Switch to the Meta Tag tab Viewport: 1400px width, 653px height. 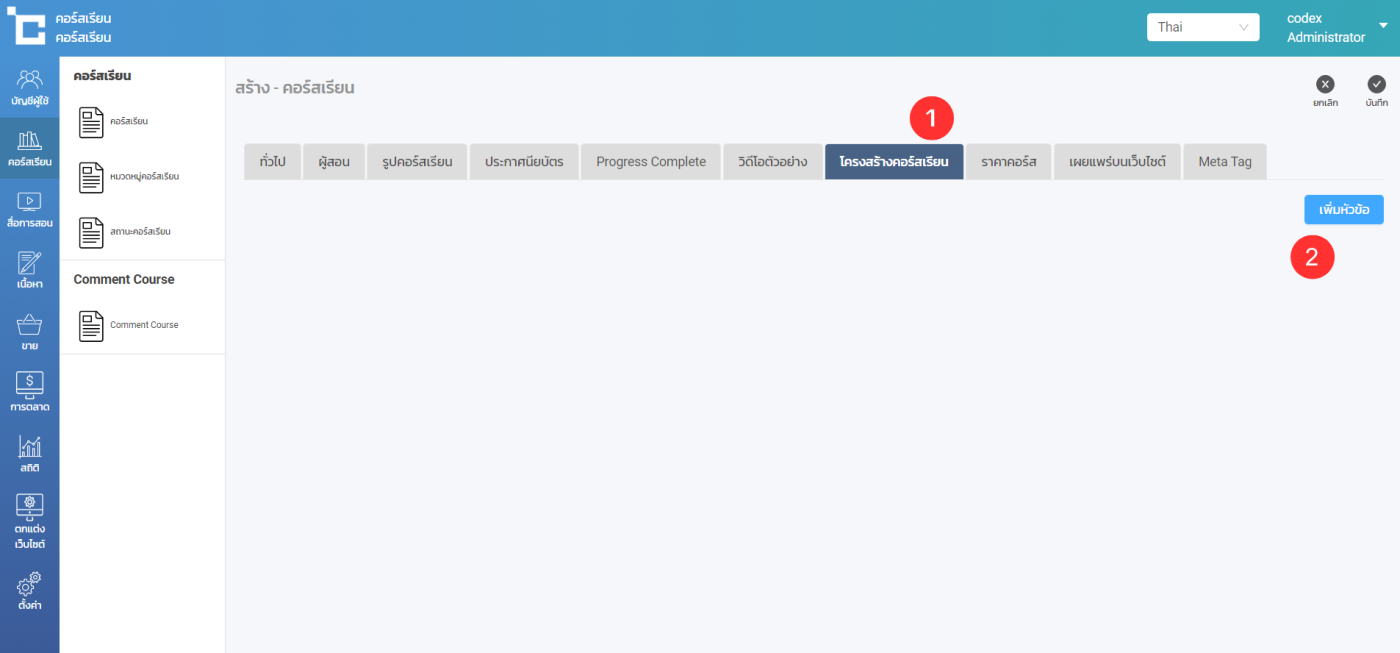[x=1224, y=162]
